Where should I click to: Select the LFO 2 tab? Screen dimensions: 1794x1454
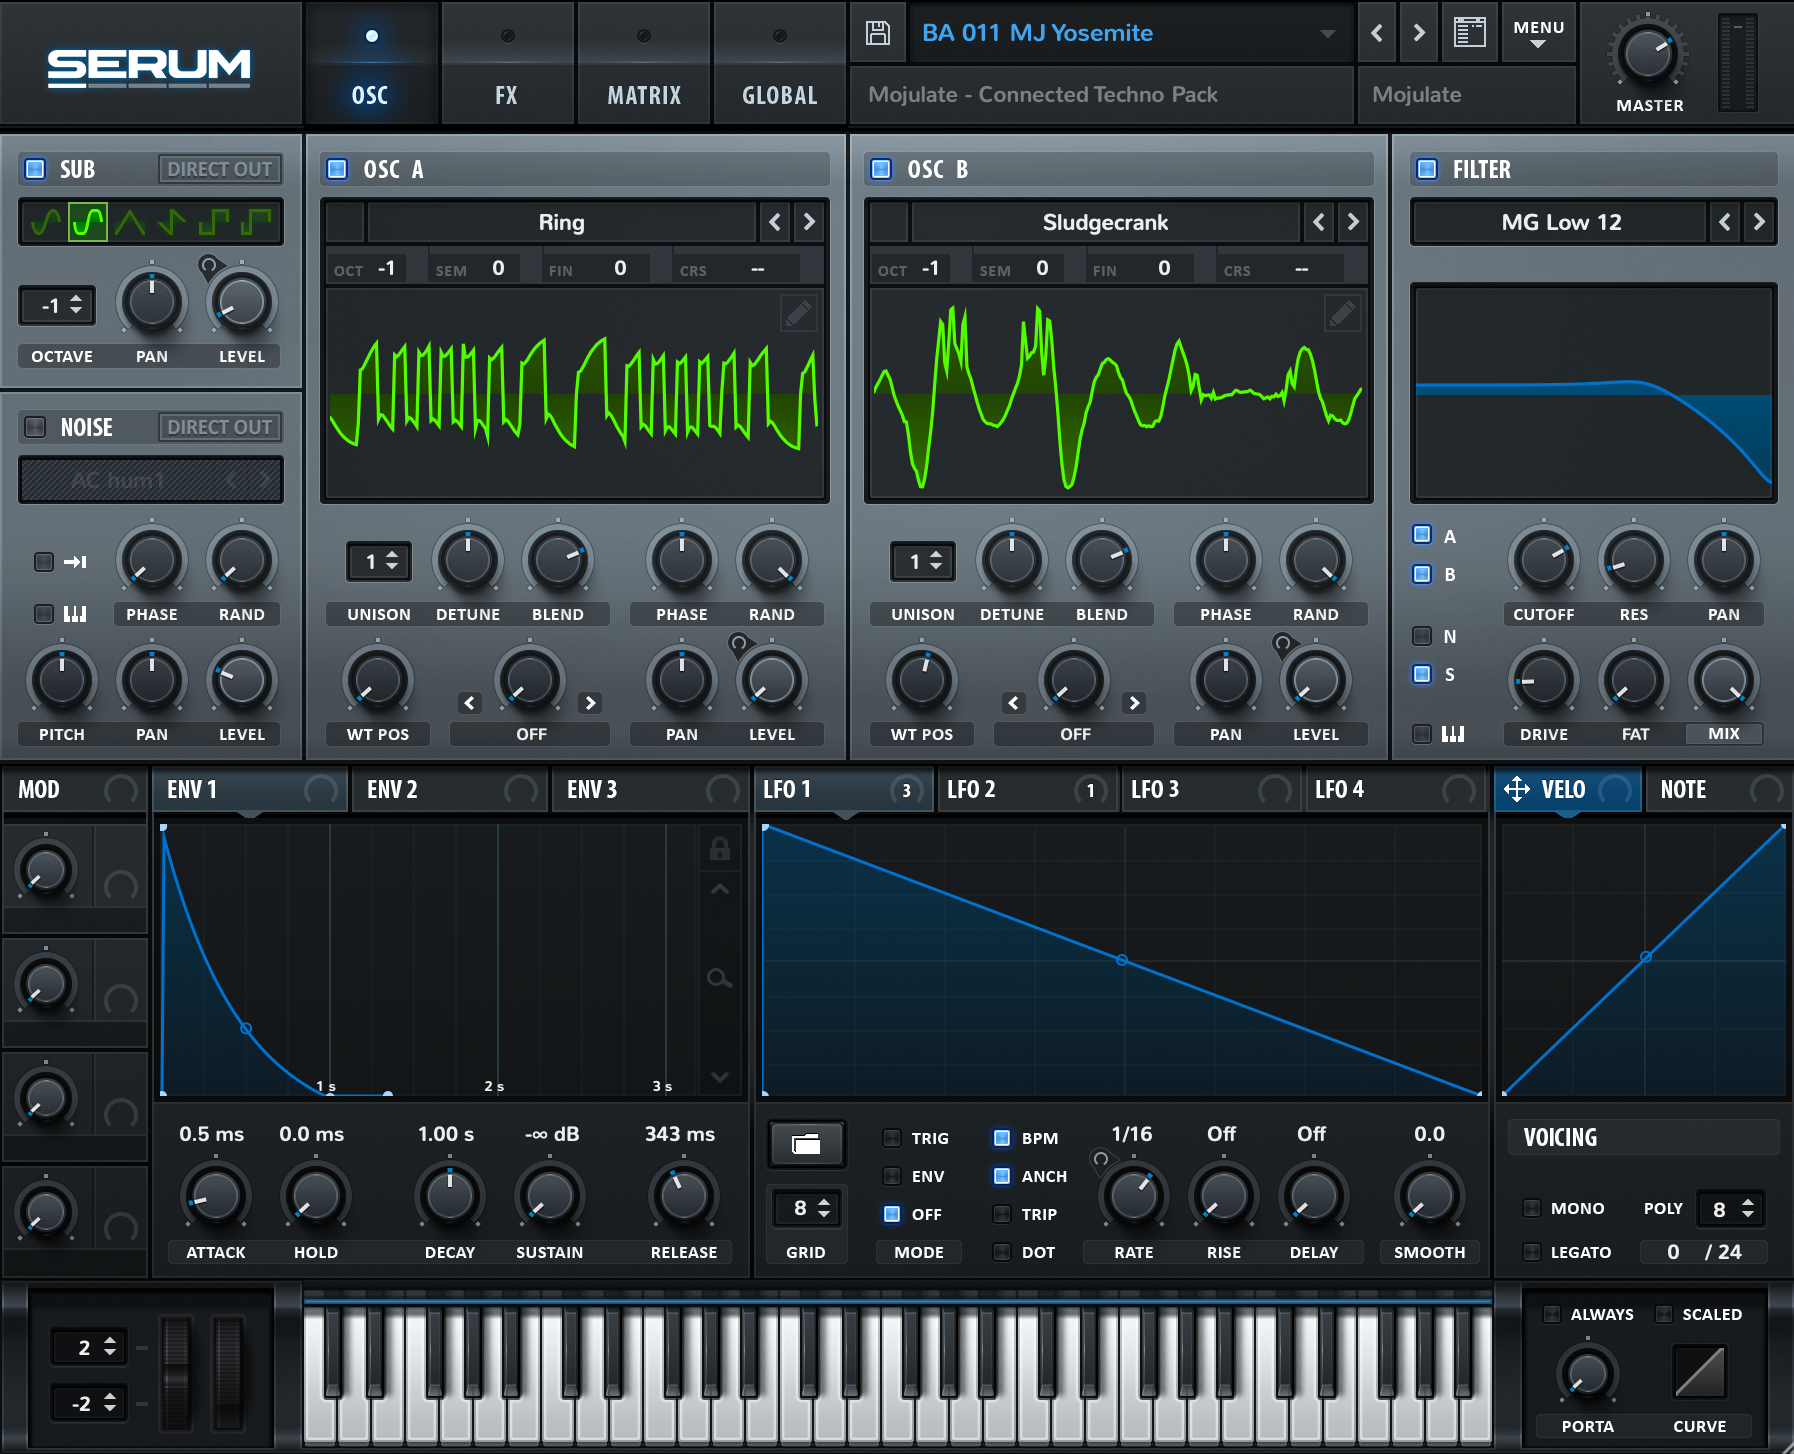[x=1026, y=789]
